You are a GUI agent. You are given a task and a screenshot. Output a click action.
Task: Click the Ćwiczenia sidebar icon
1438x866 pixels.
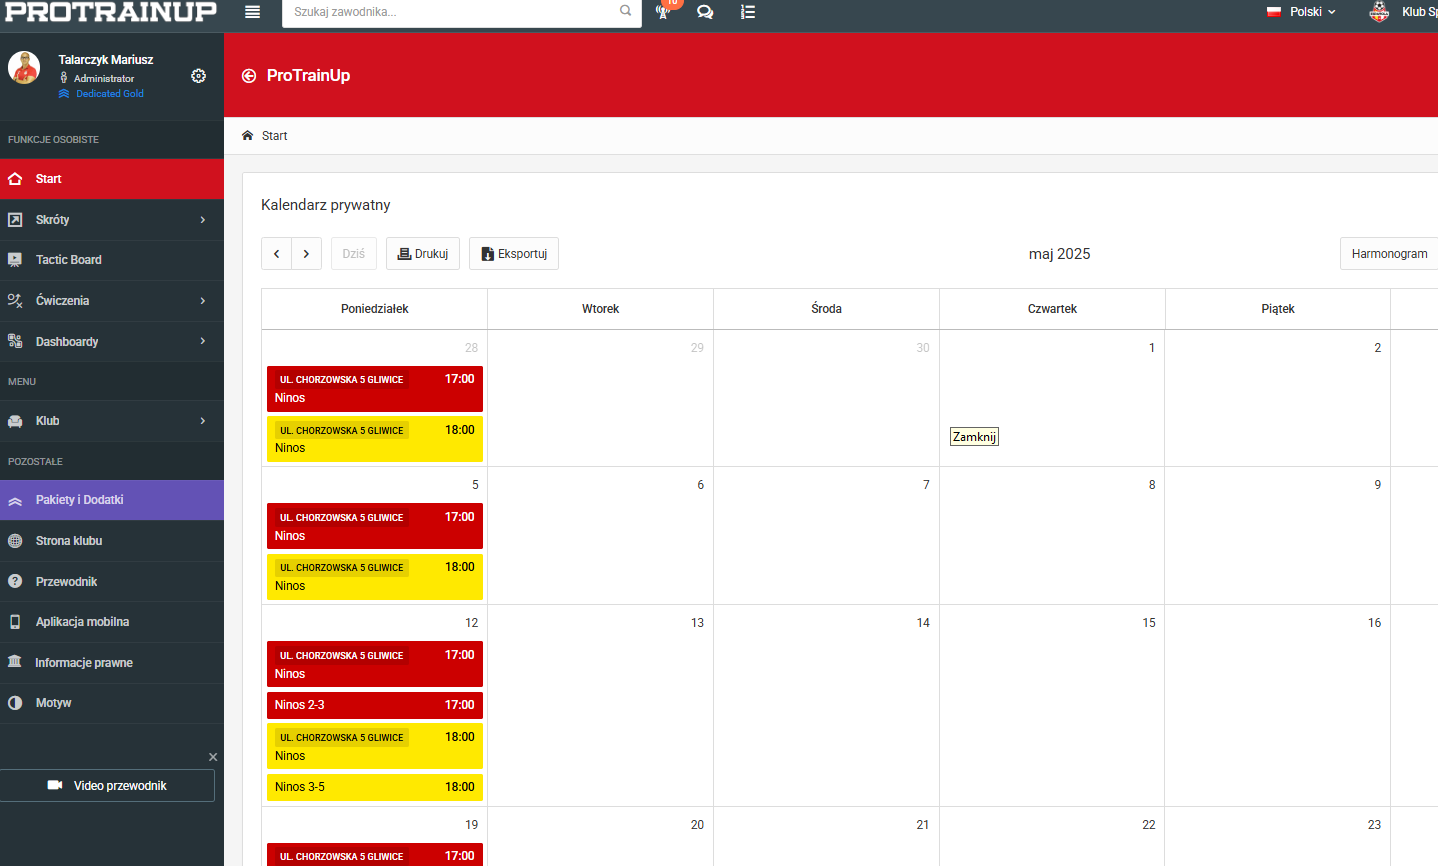coord(15,300)
